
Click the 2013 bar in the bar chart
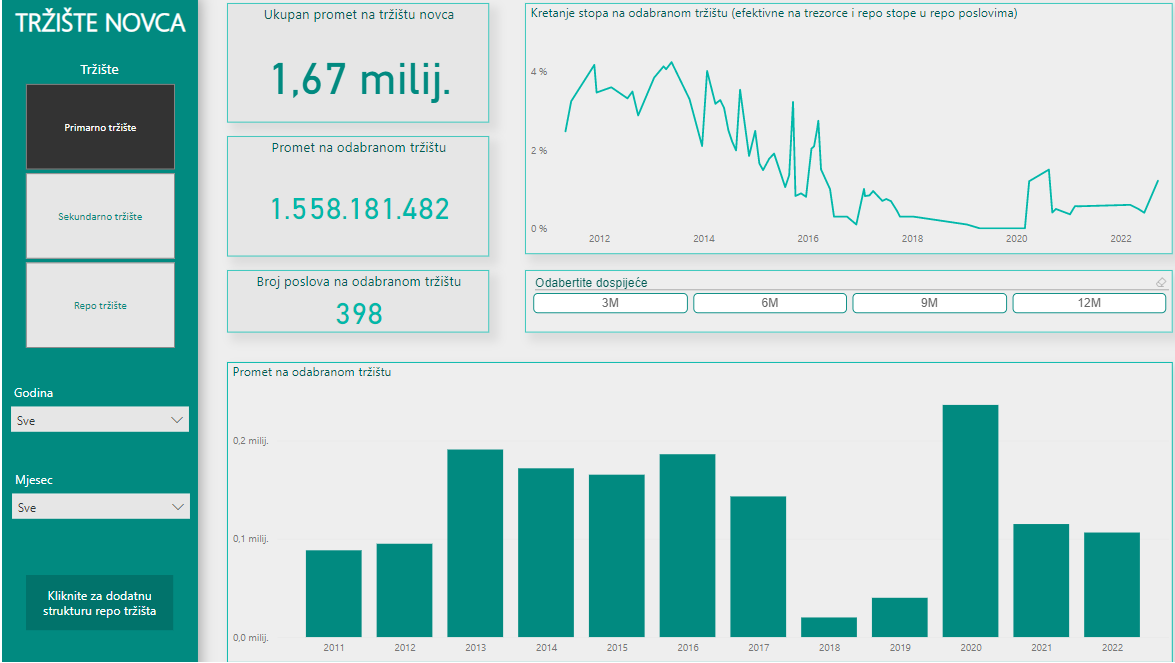coord(475,543)
